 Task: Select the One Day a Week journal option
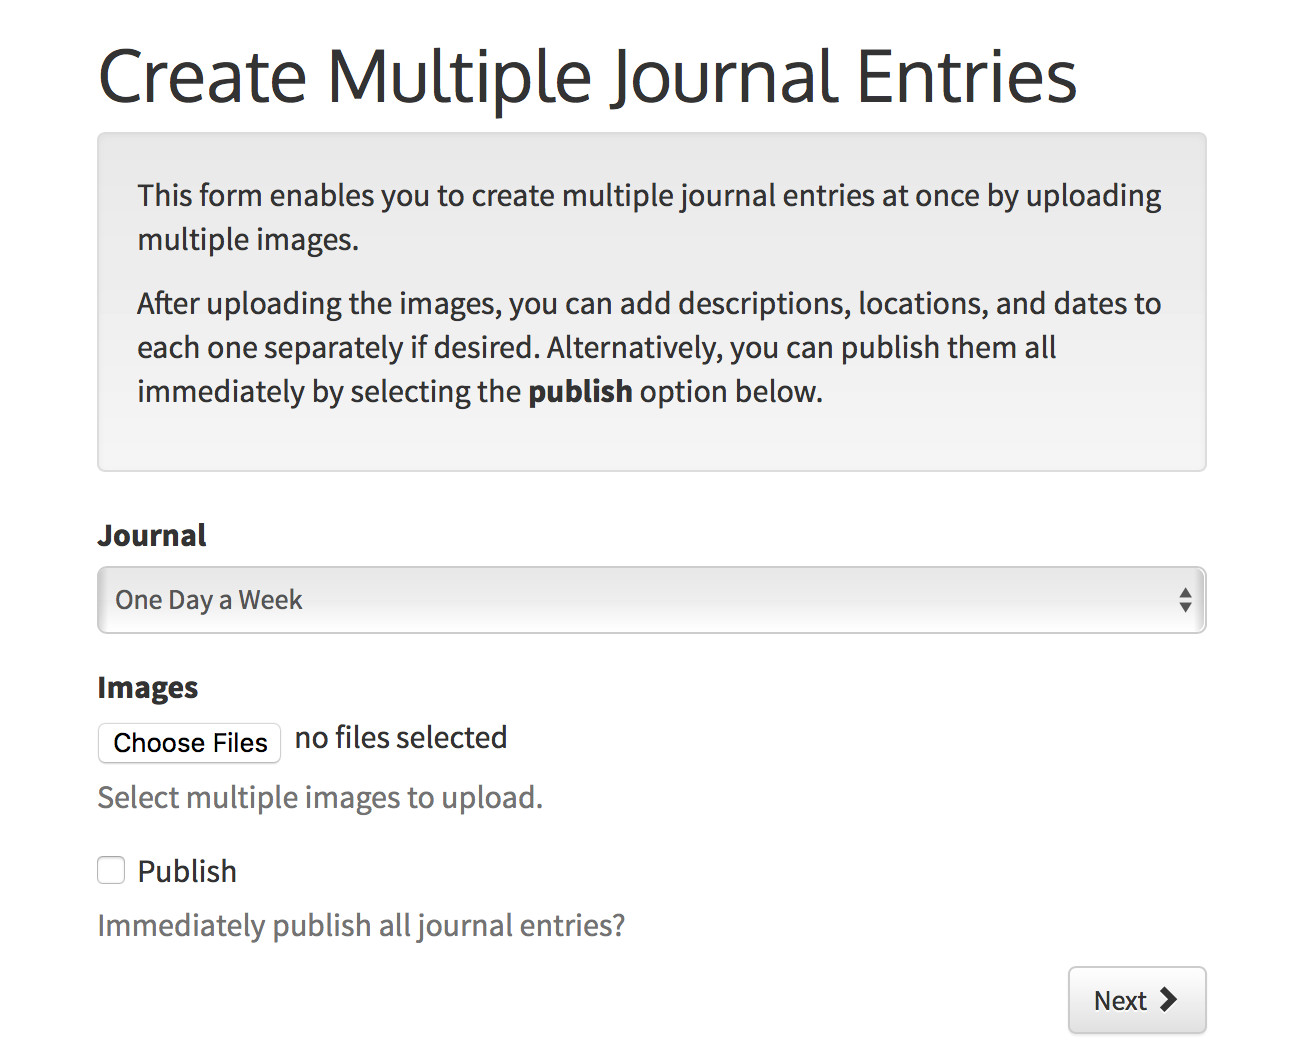coord(208,599)
